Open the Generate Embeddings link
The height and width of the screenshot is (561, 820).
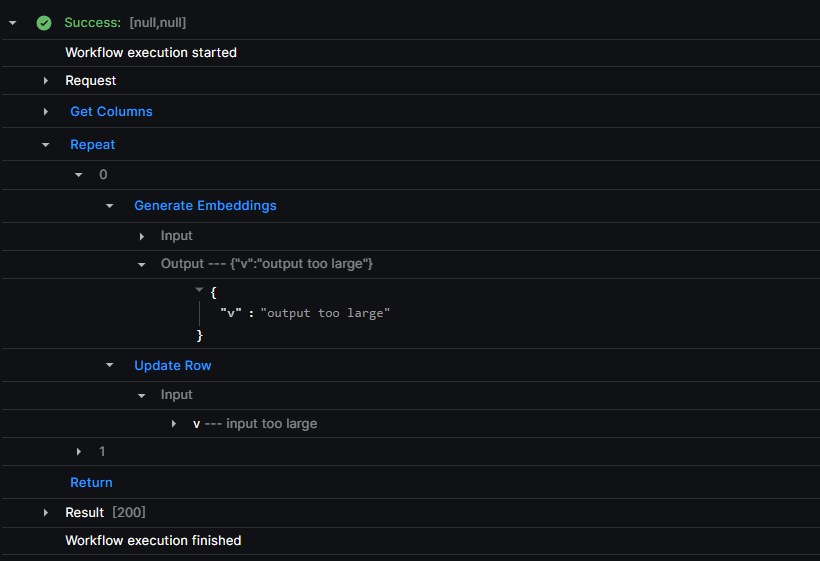tap(205, 205)
